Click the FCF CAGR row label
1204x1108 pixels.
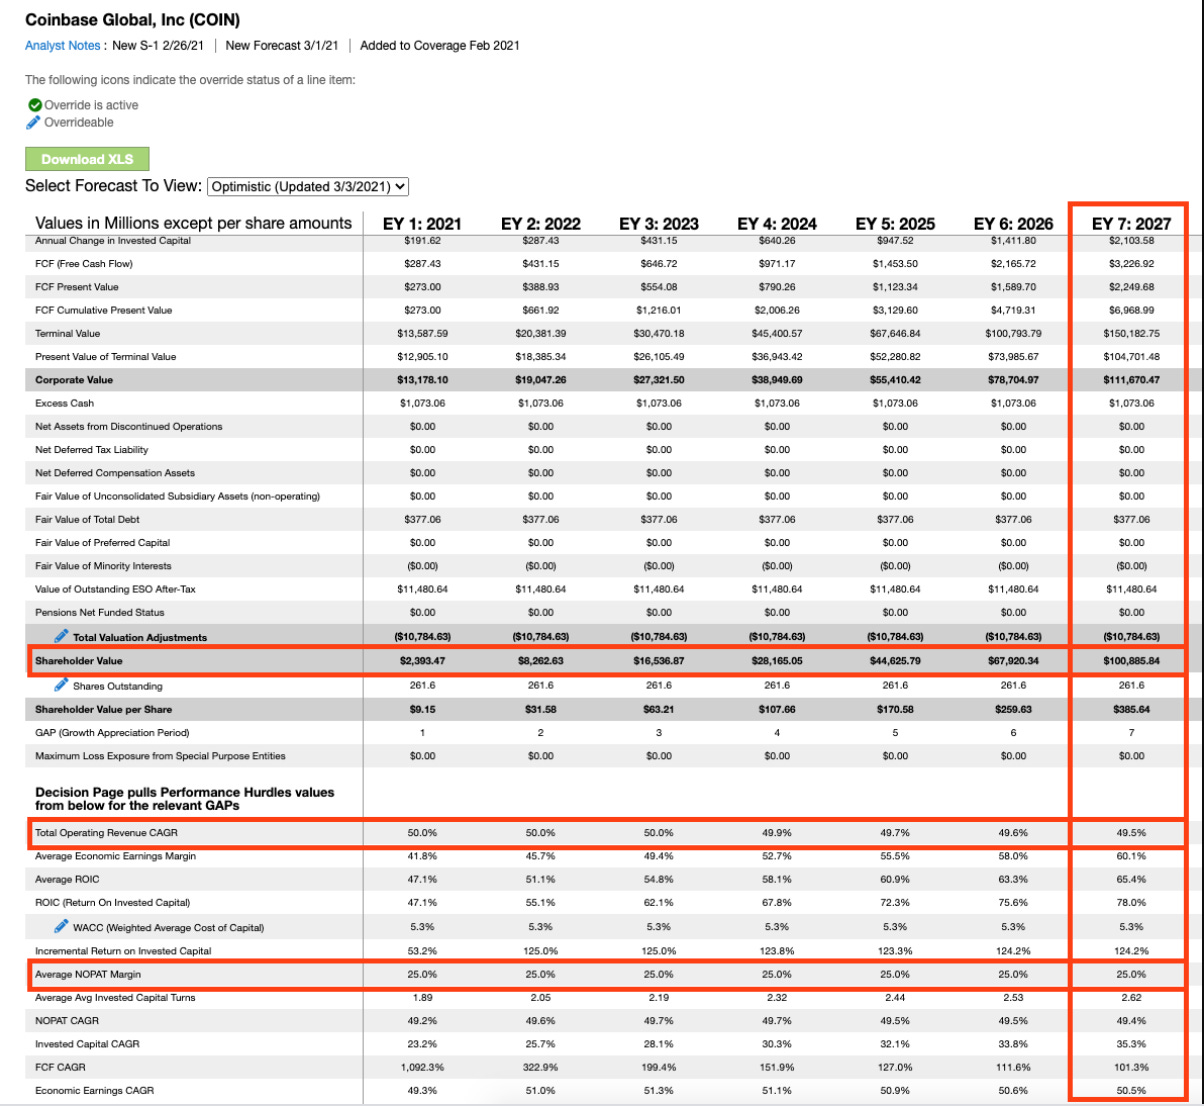pos(60,1067)
